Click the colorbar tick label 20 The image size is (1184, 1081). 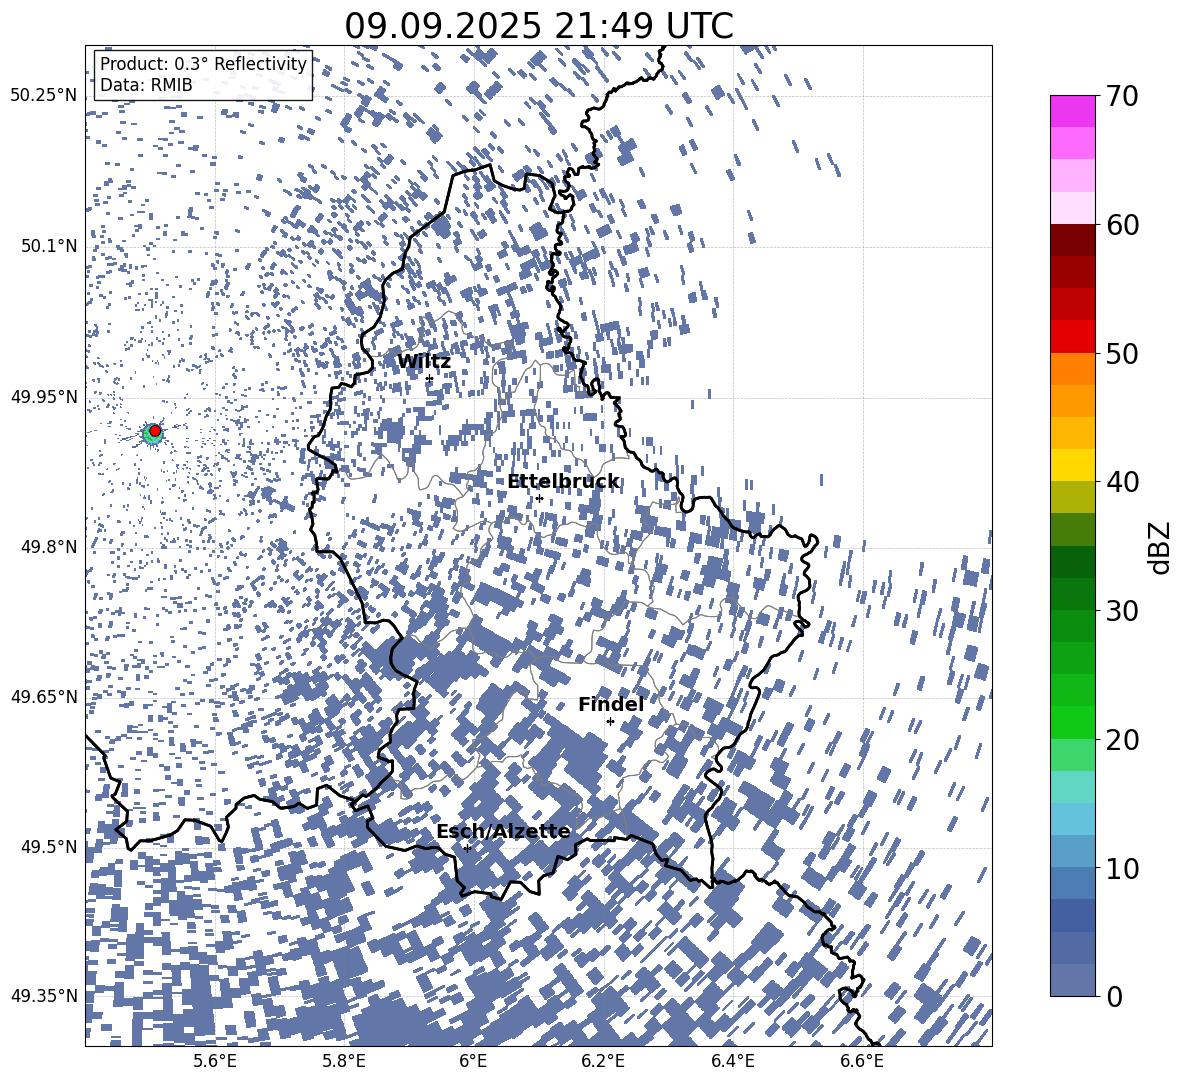pyautogui.click(x=1122, y=740)
